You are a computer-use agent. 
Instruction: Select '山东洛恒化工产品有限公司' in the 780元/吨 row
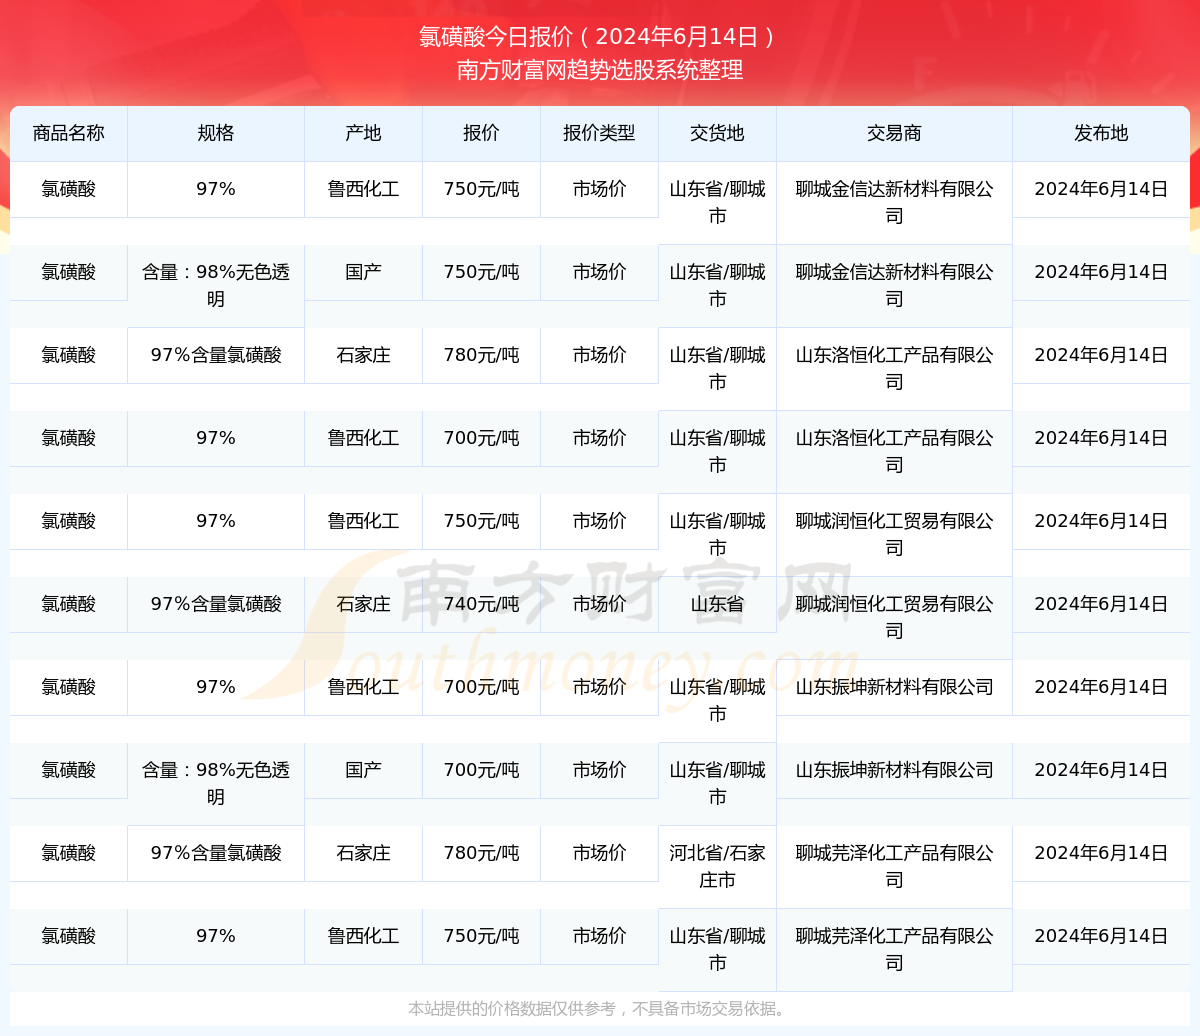894,368
